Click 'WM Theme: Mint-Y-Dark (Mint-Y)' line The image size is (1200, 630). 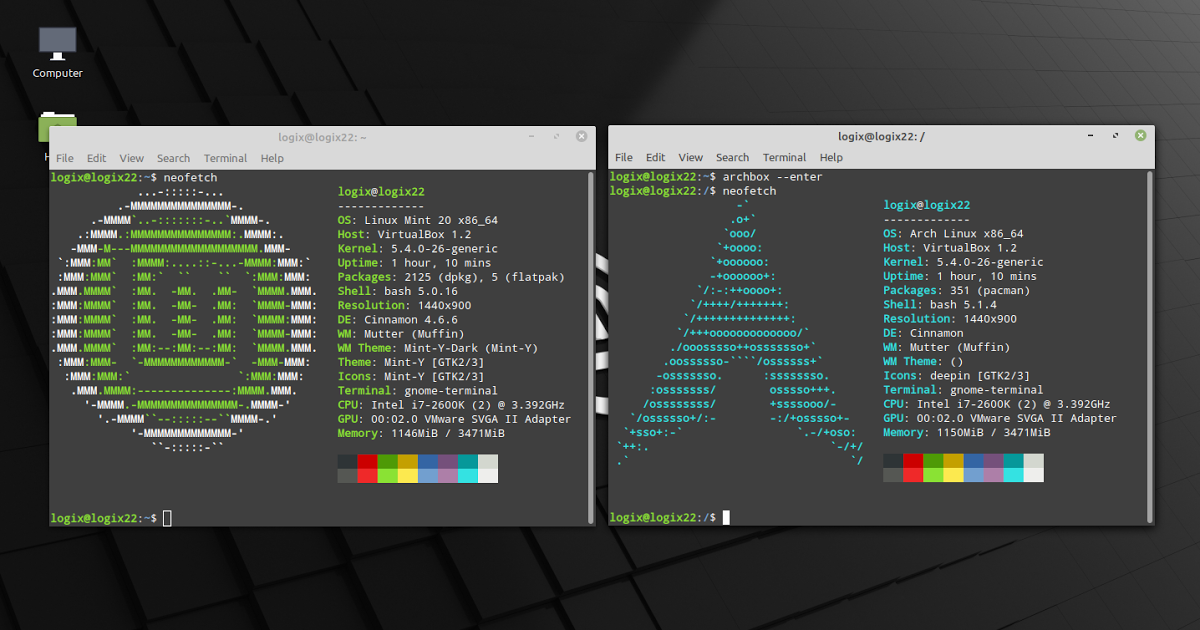click(x=438, y=348)
